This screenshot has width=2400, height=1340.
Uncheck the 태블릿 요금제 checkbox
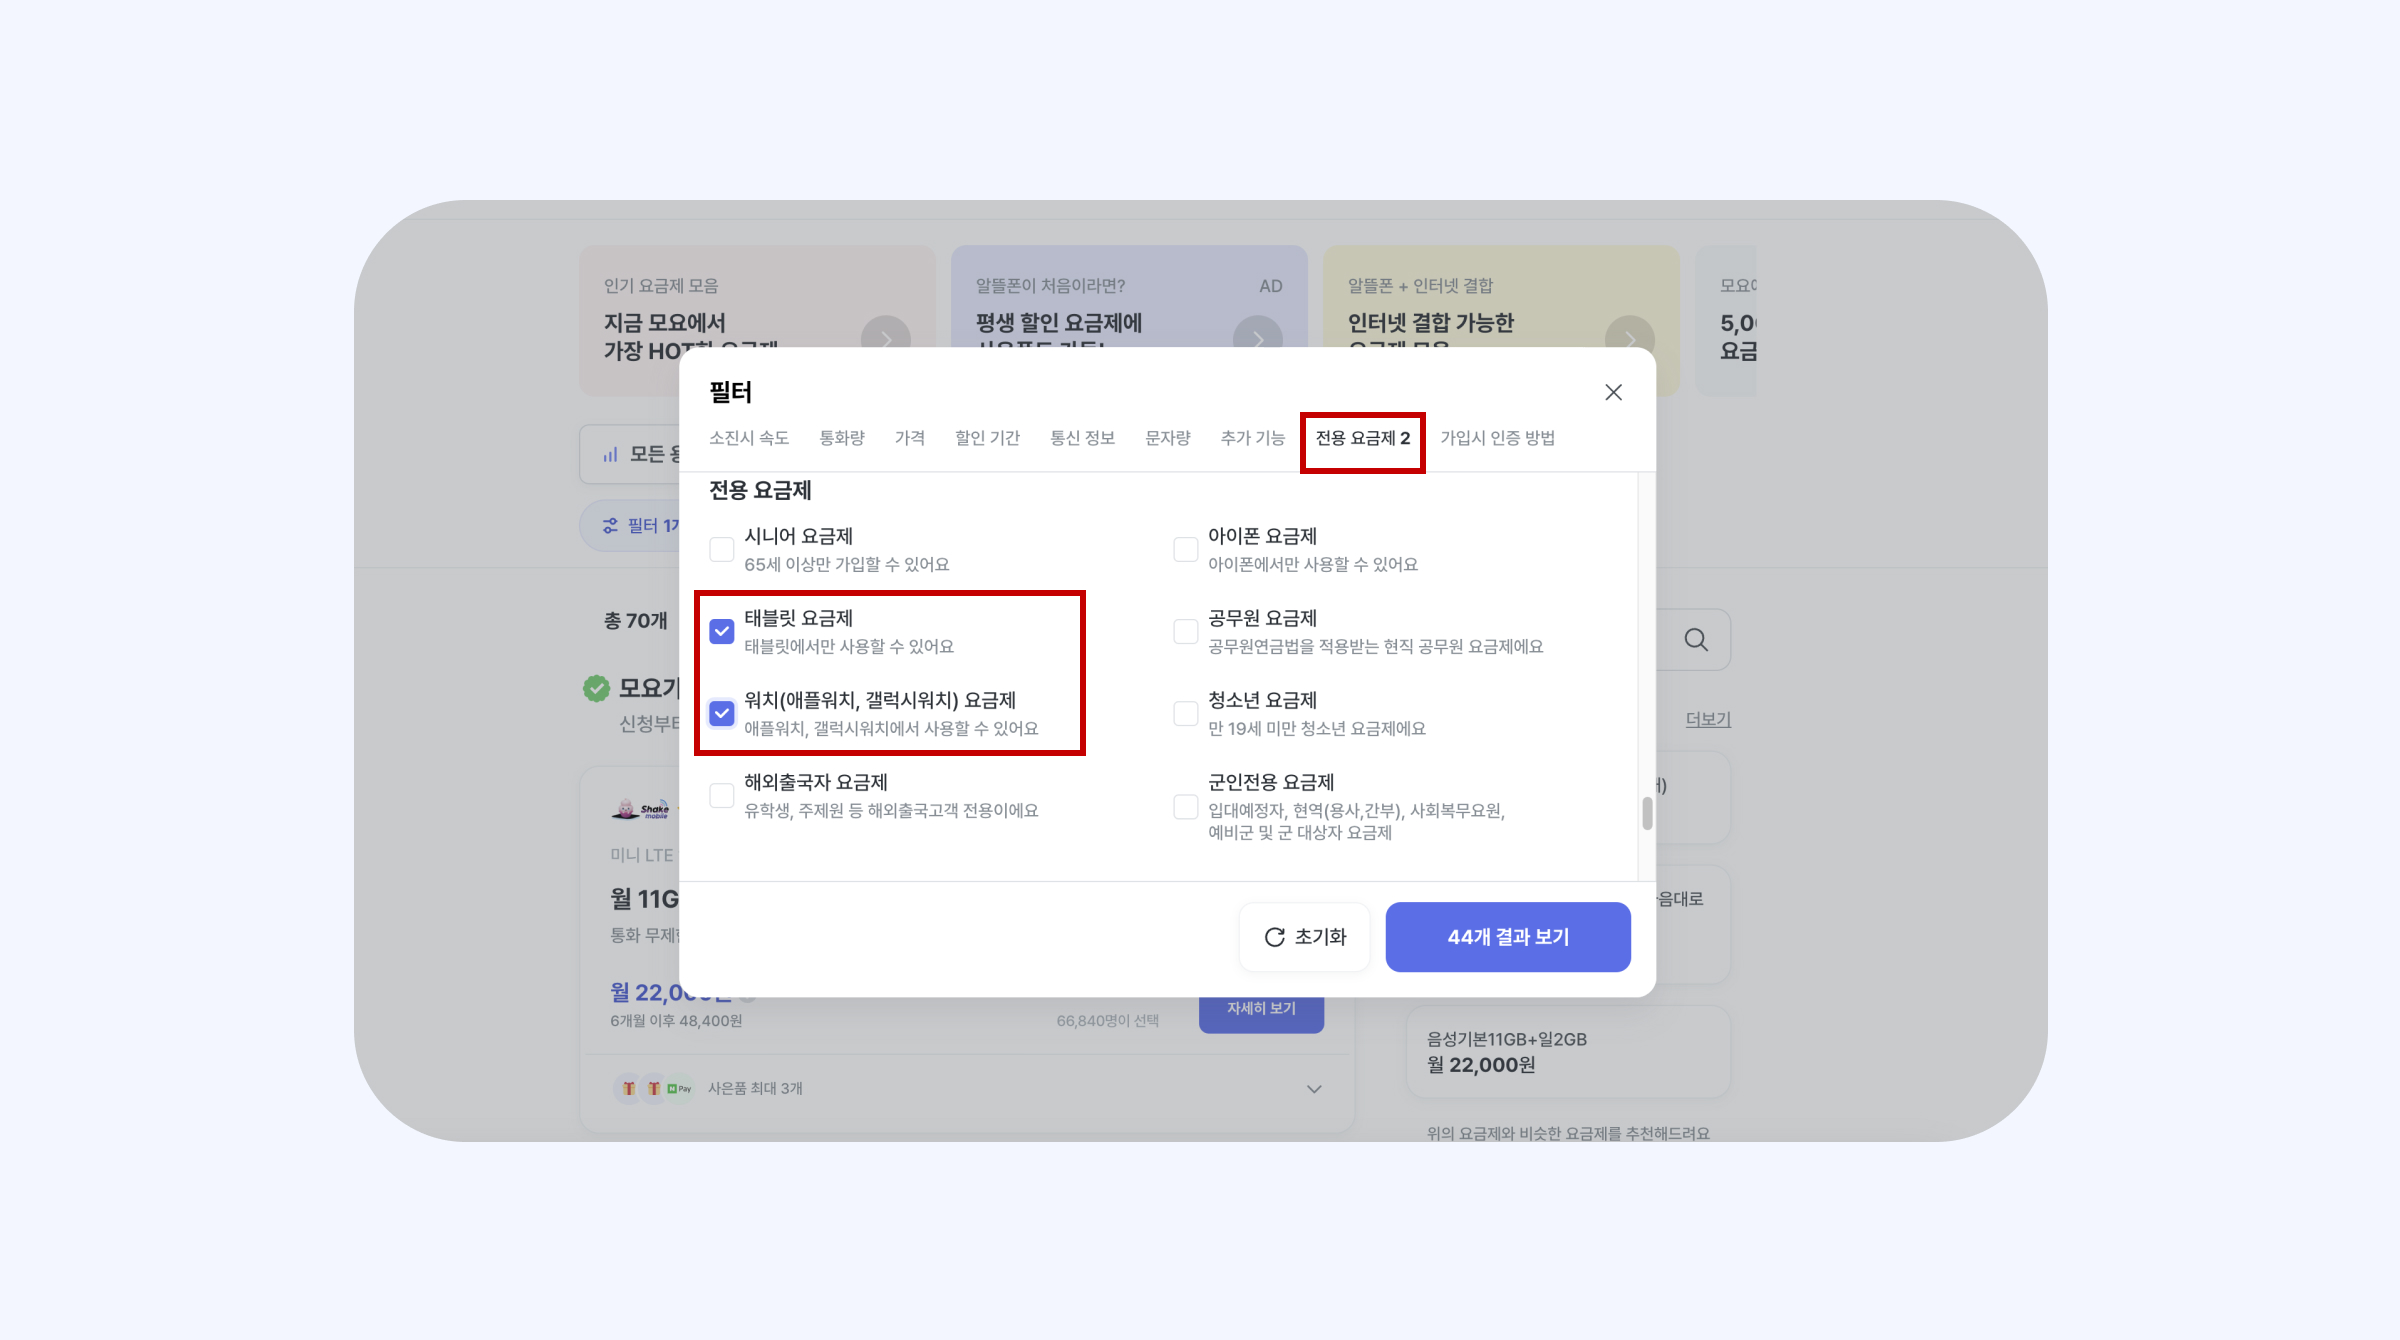coord(721,631)
